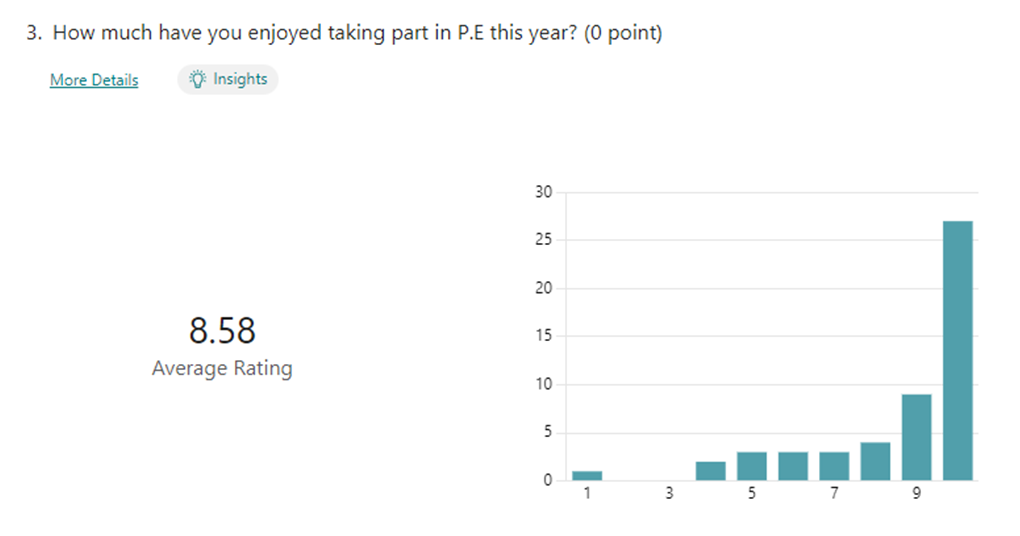Select the bar for rating 9
This screenshot has width=1020, height=536.
click(x=916, y=437)
